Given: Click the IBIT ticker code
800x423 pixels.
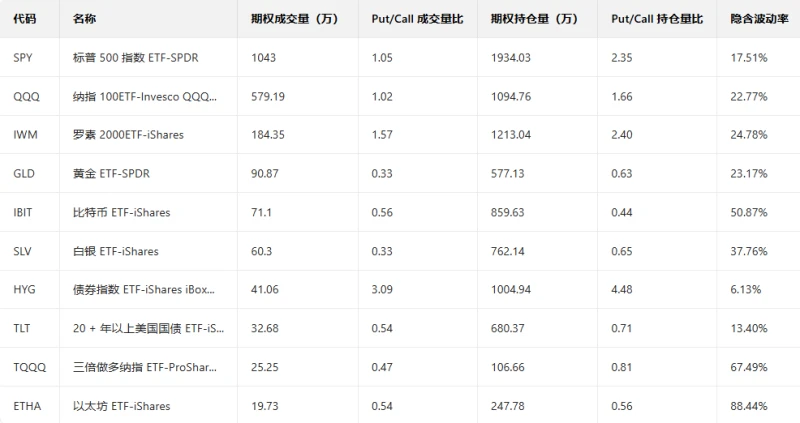Looking at the screenshot, I should point(24,212).
